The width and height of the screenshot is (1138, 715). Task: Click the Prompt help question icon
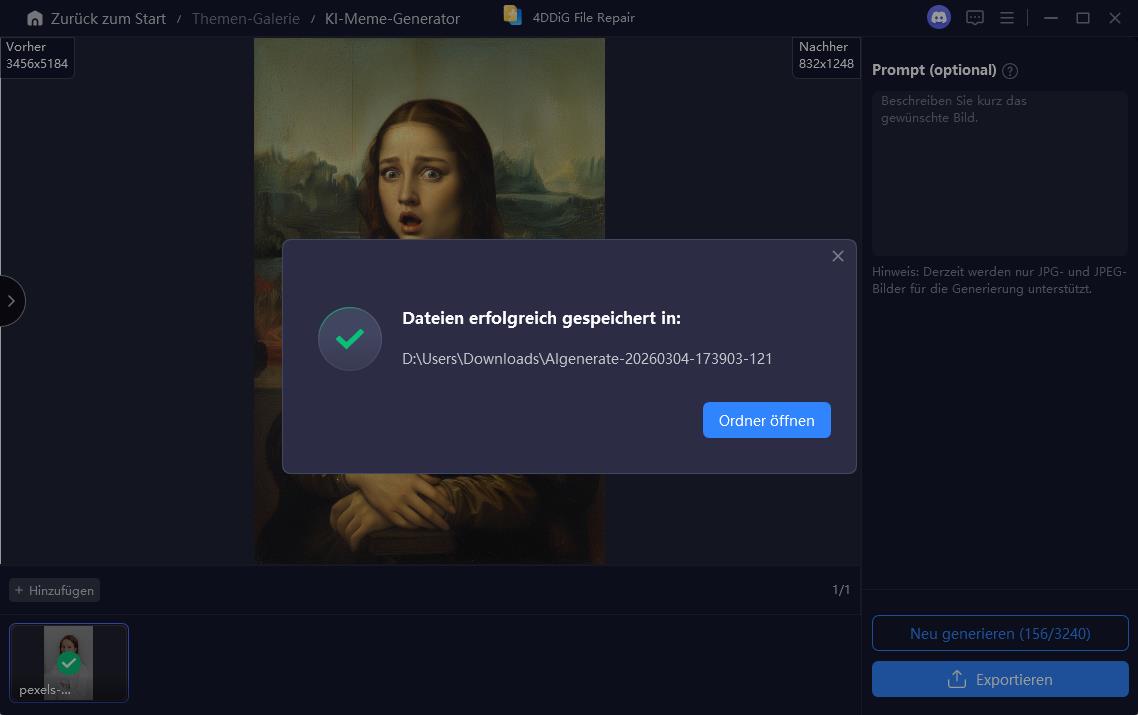[1010, 70]
